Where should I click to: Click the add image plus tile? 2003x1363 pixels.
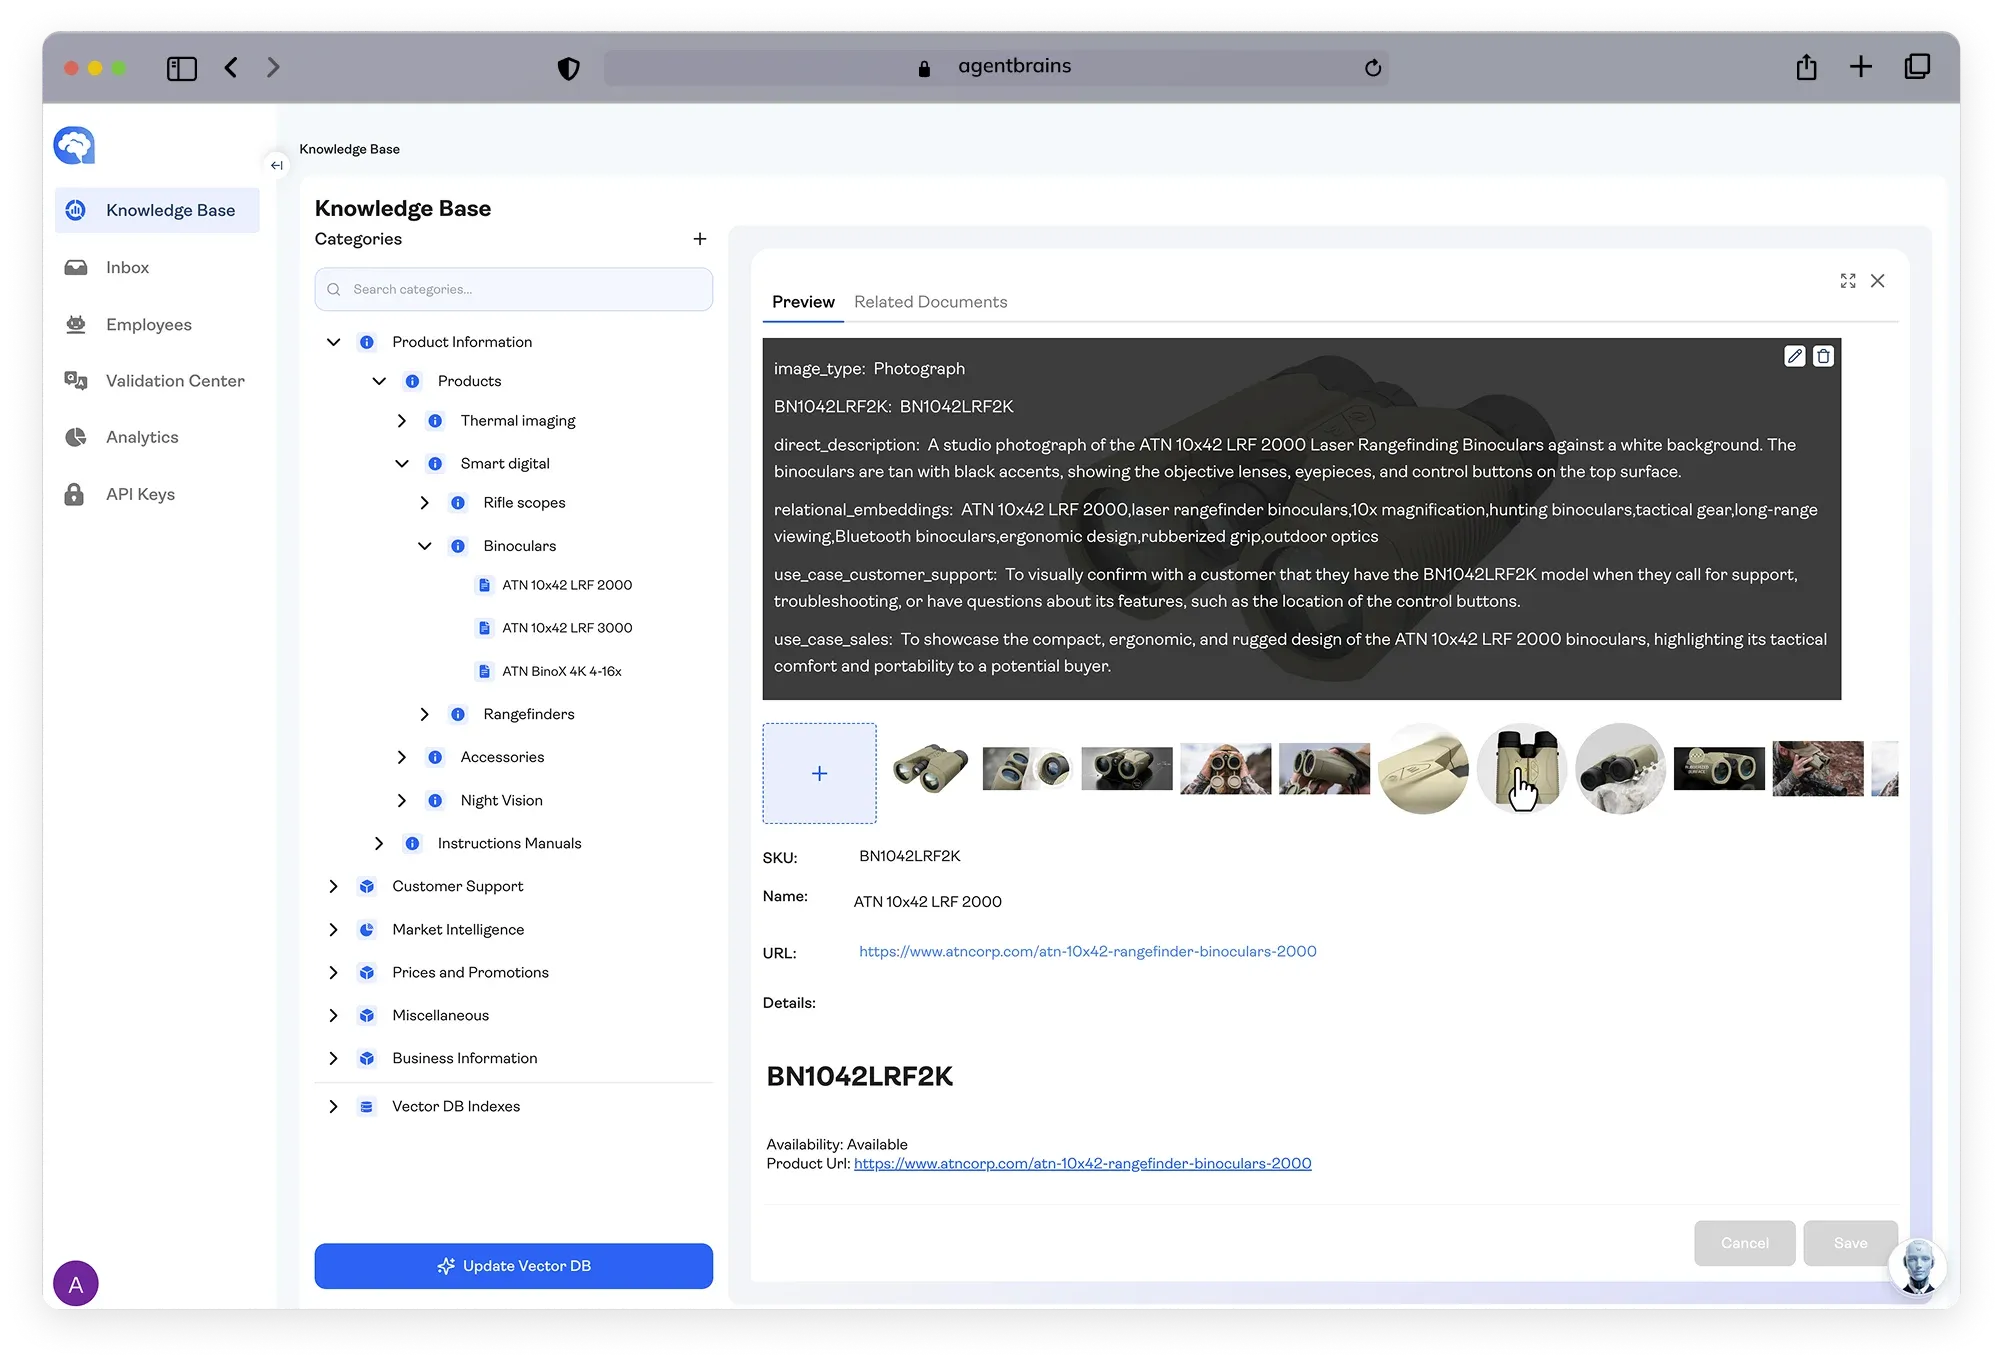(819, 774)
